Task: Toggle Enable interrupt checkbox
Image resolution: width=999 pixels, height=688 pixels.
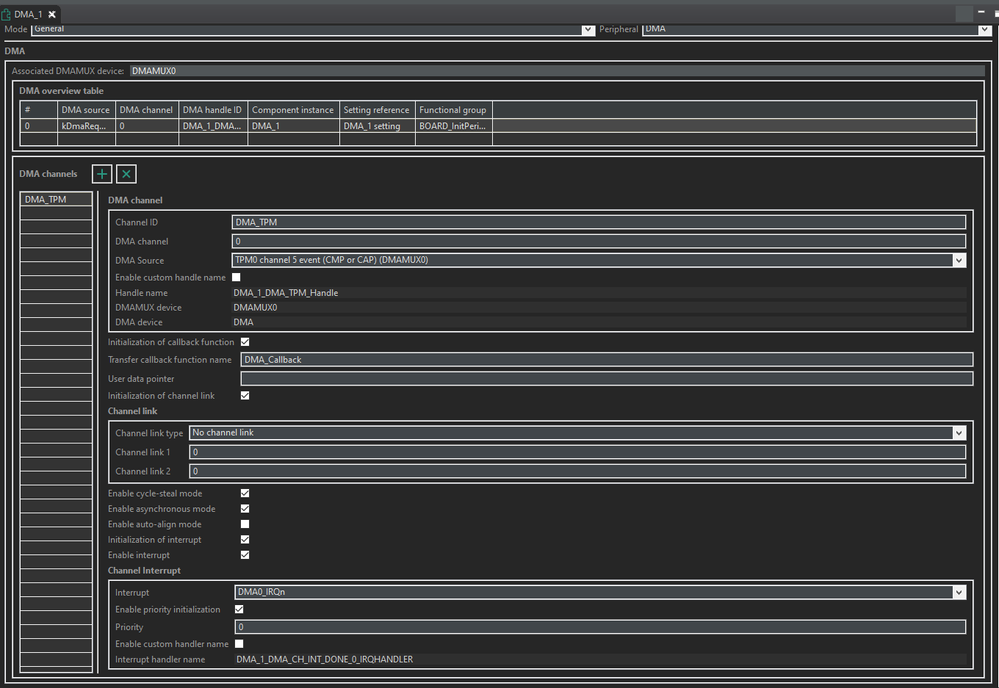Action: coord(245,555)
